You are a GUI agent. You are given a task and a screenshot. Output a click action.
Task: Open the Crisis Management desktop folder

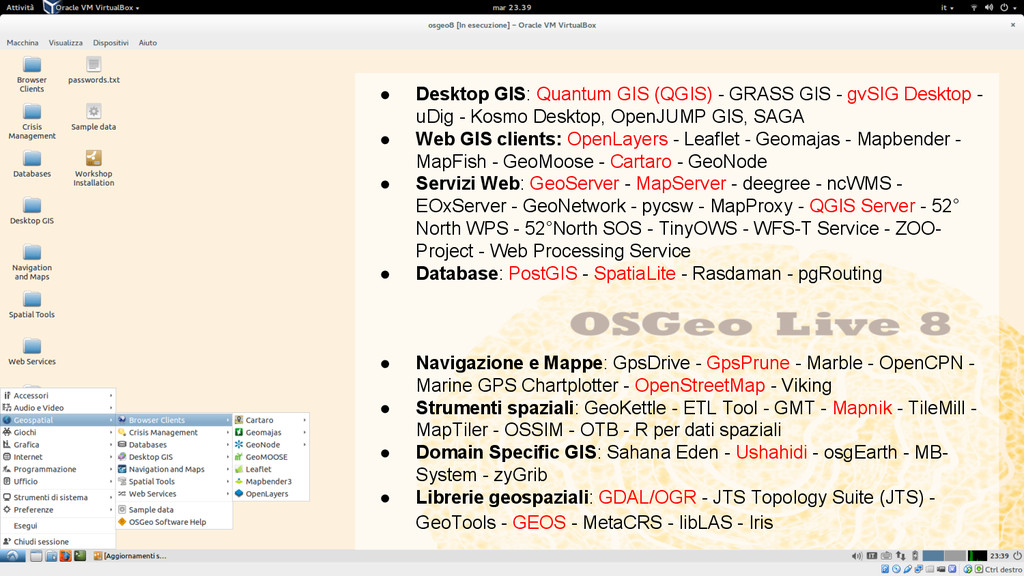click(31, 121)
